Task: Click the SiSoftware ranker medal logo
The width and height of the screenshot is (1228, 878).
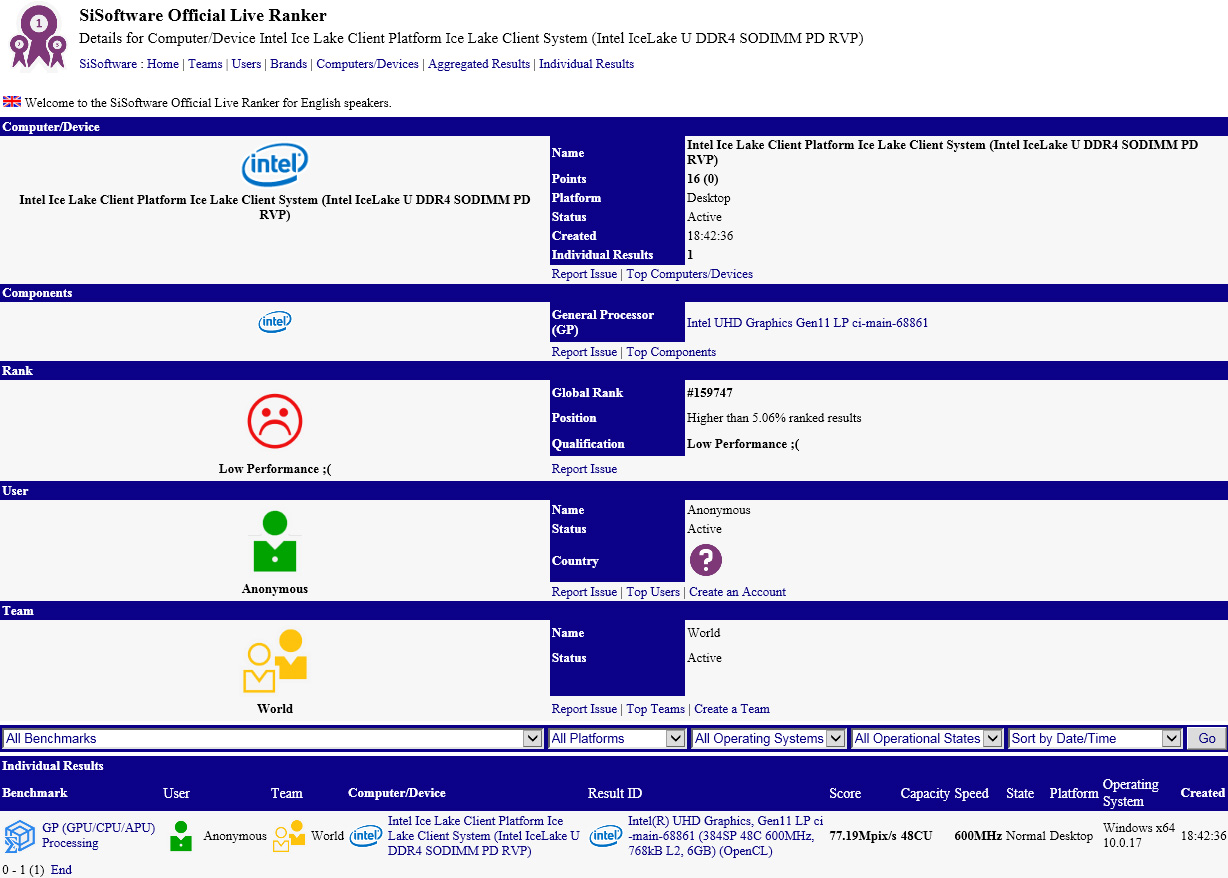Action: (38, 35)
